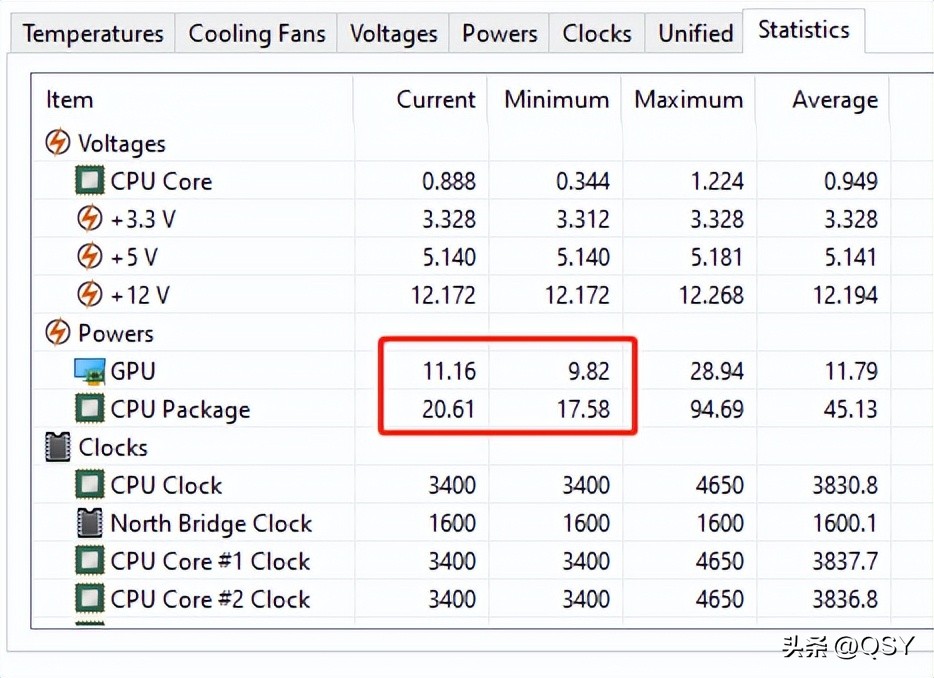Click +12 V average value 12.194
The height and width of the screenshot is (678, 934).
(846, 296)
